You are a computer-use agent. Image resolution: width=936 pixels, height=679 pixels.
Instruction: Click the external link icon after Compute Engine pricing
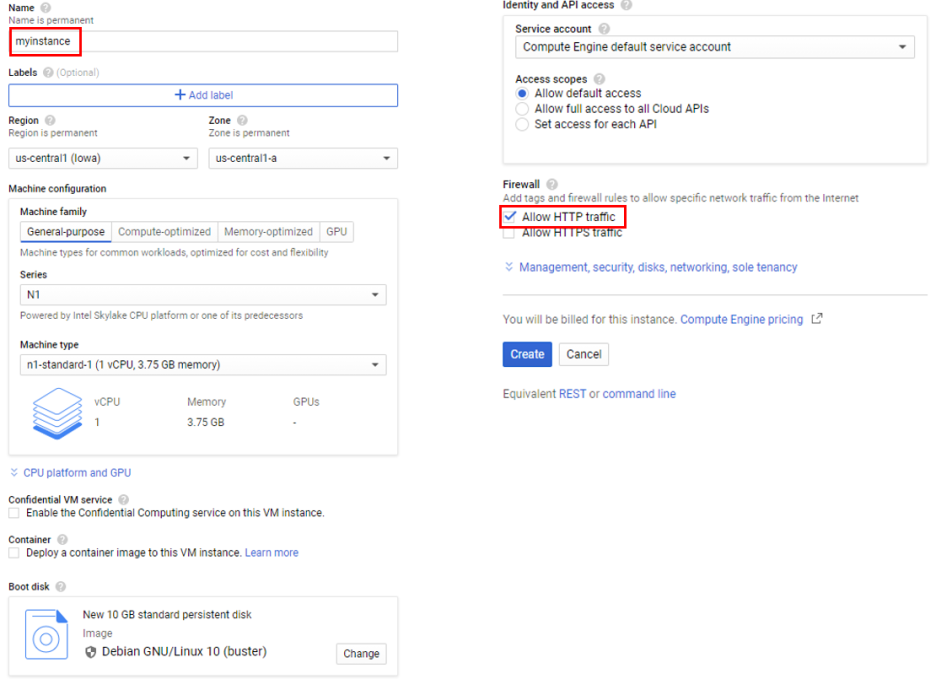tap(817, 319)
